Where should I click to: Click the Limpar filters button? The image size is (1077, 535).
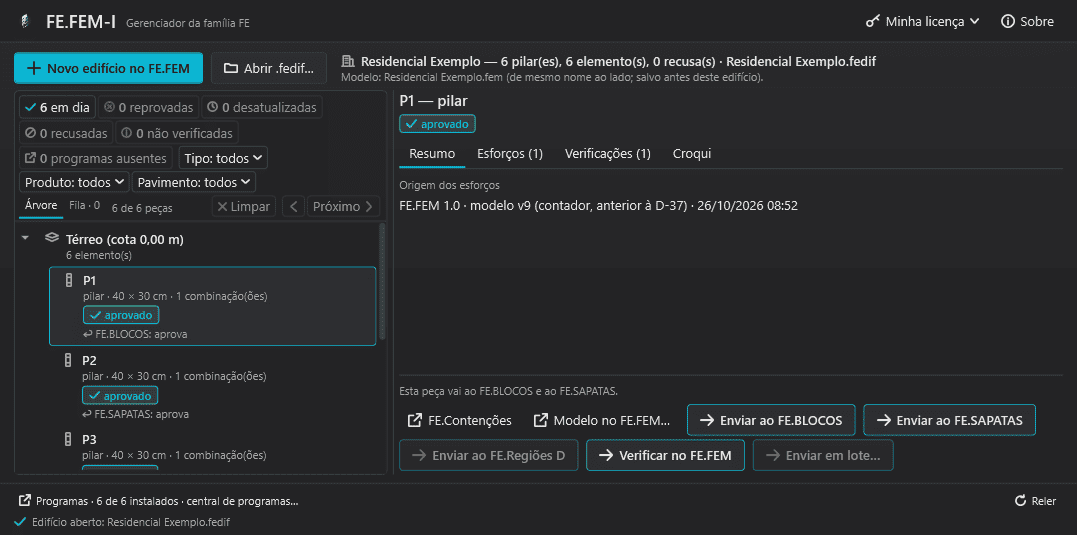click(x=244, y=206)
